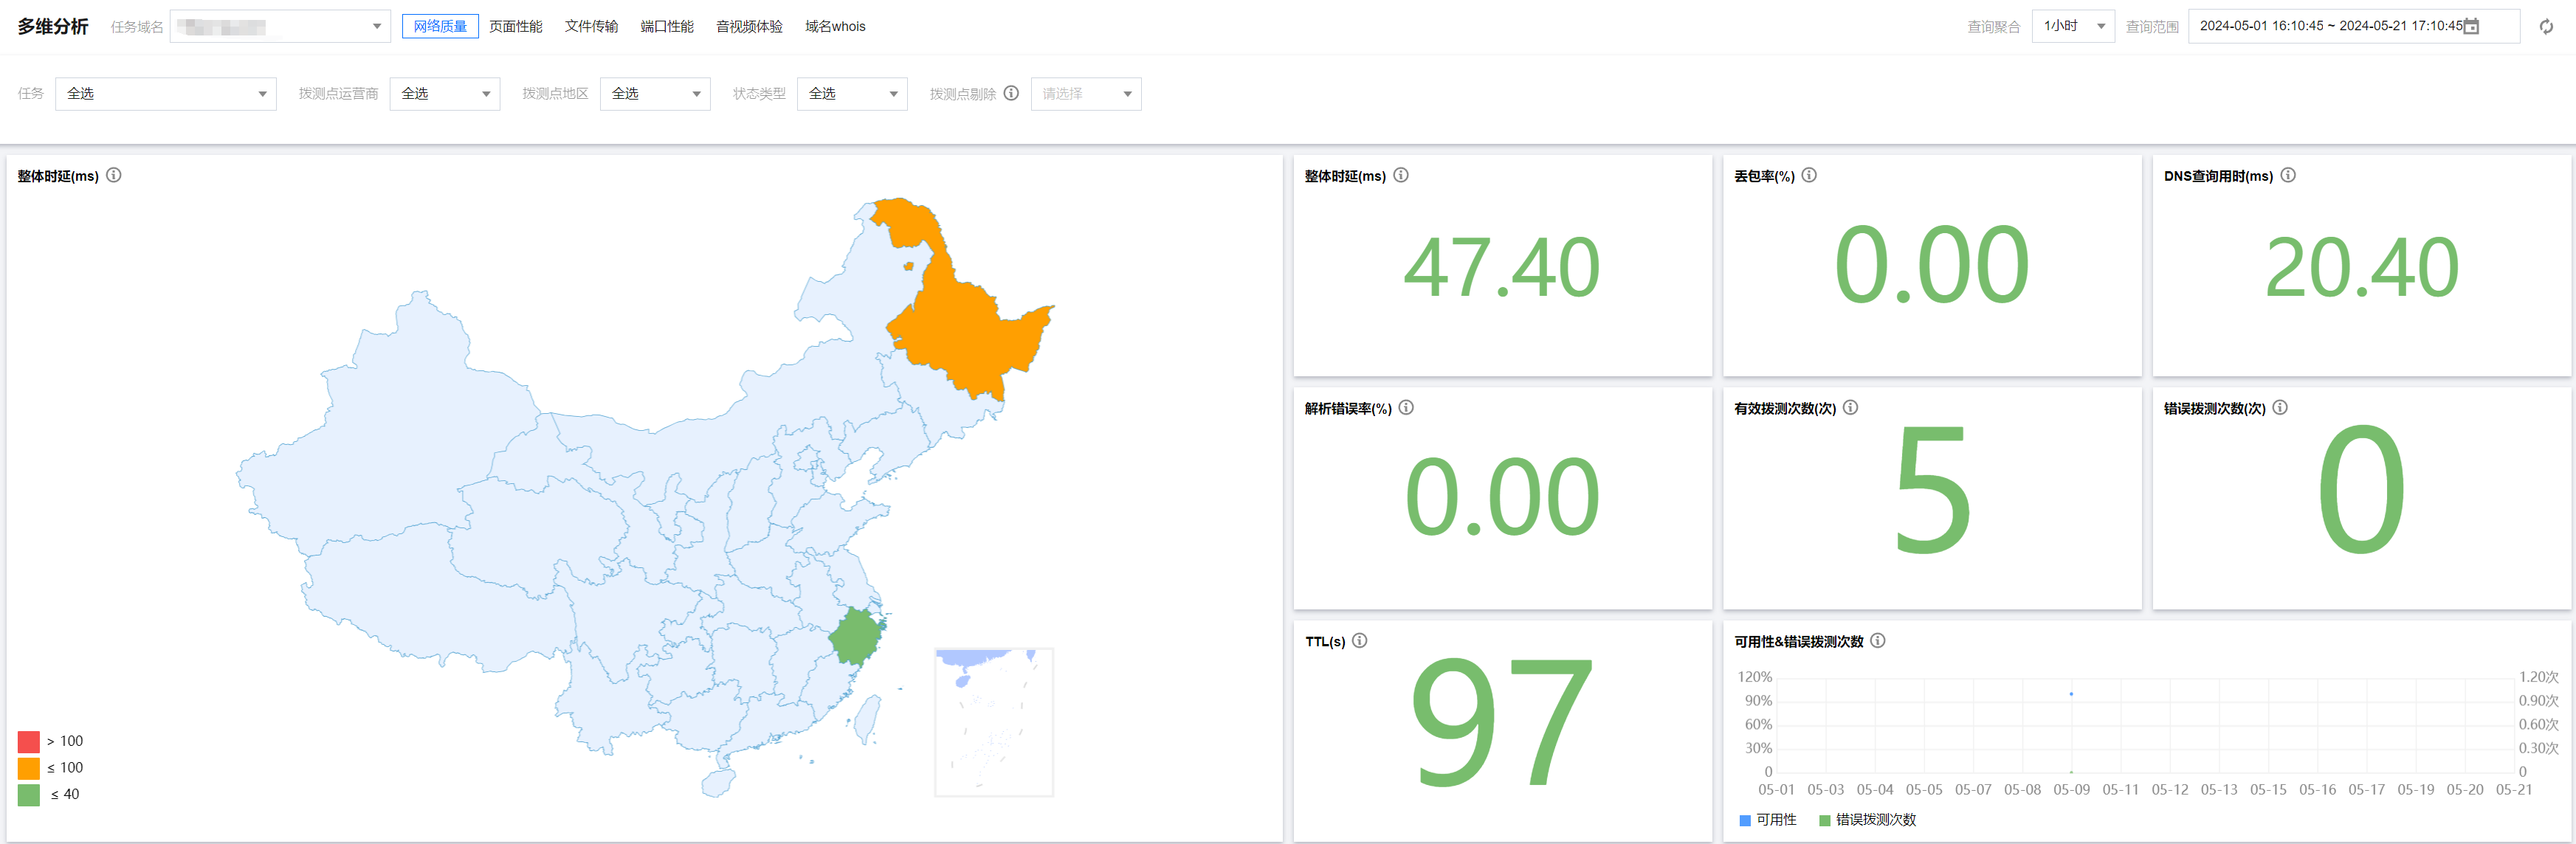
Task: Click the calendar icon in date range
Action: coord(2471,27)
